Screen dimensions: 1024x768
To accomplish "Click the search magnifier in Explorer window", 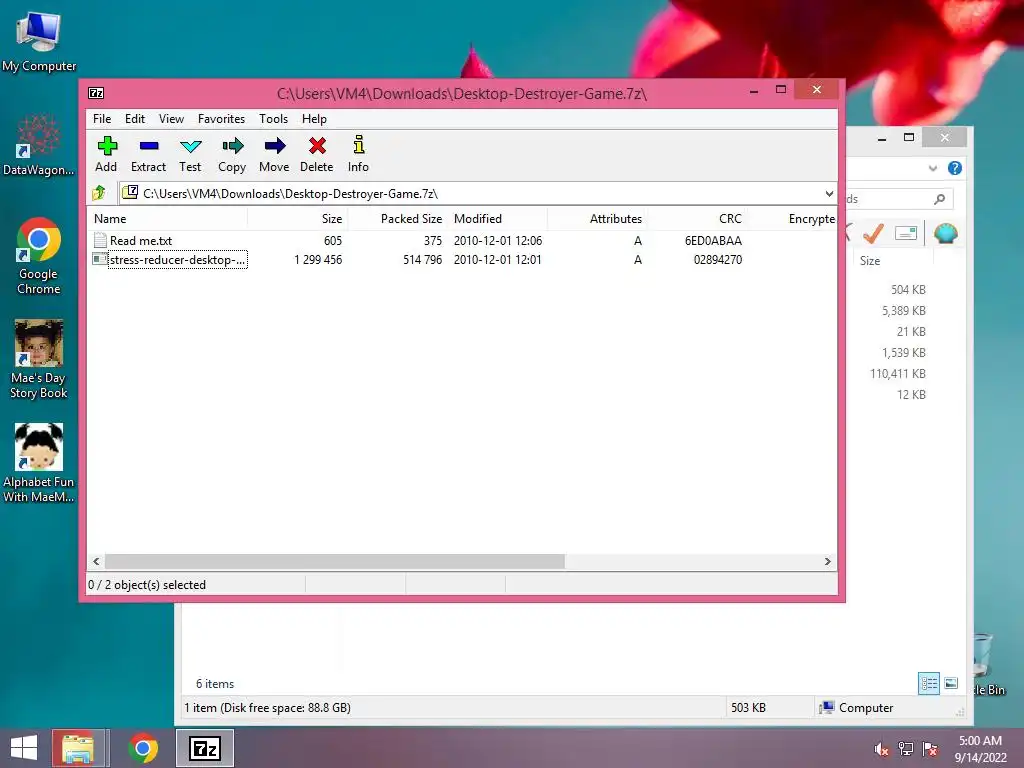I will tap(939, 199).
